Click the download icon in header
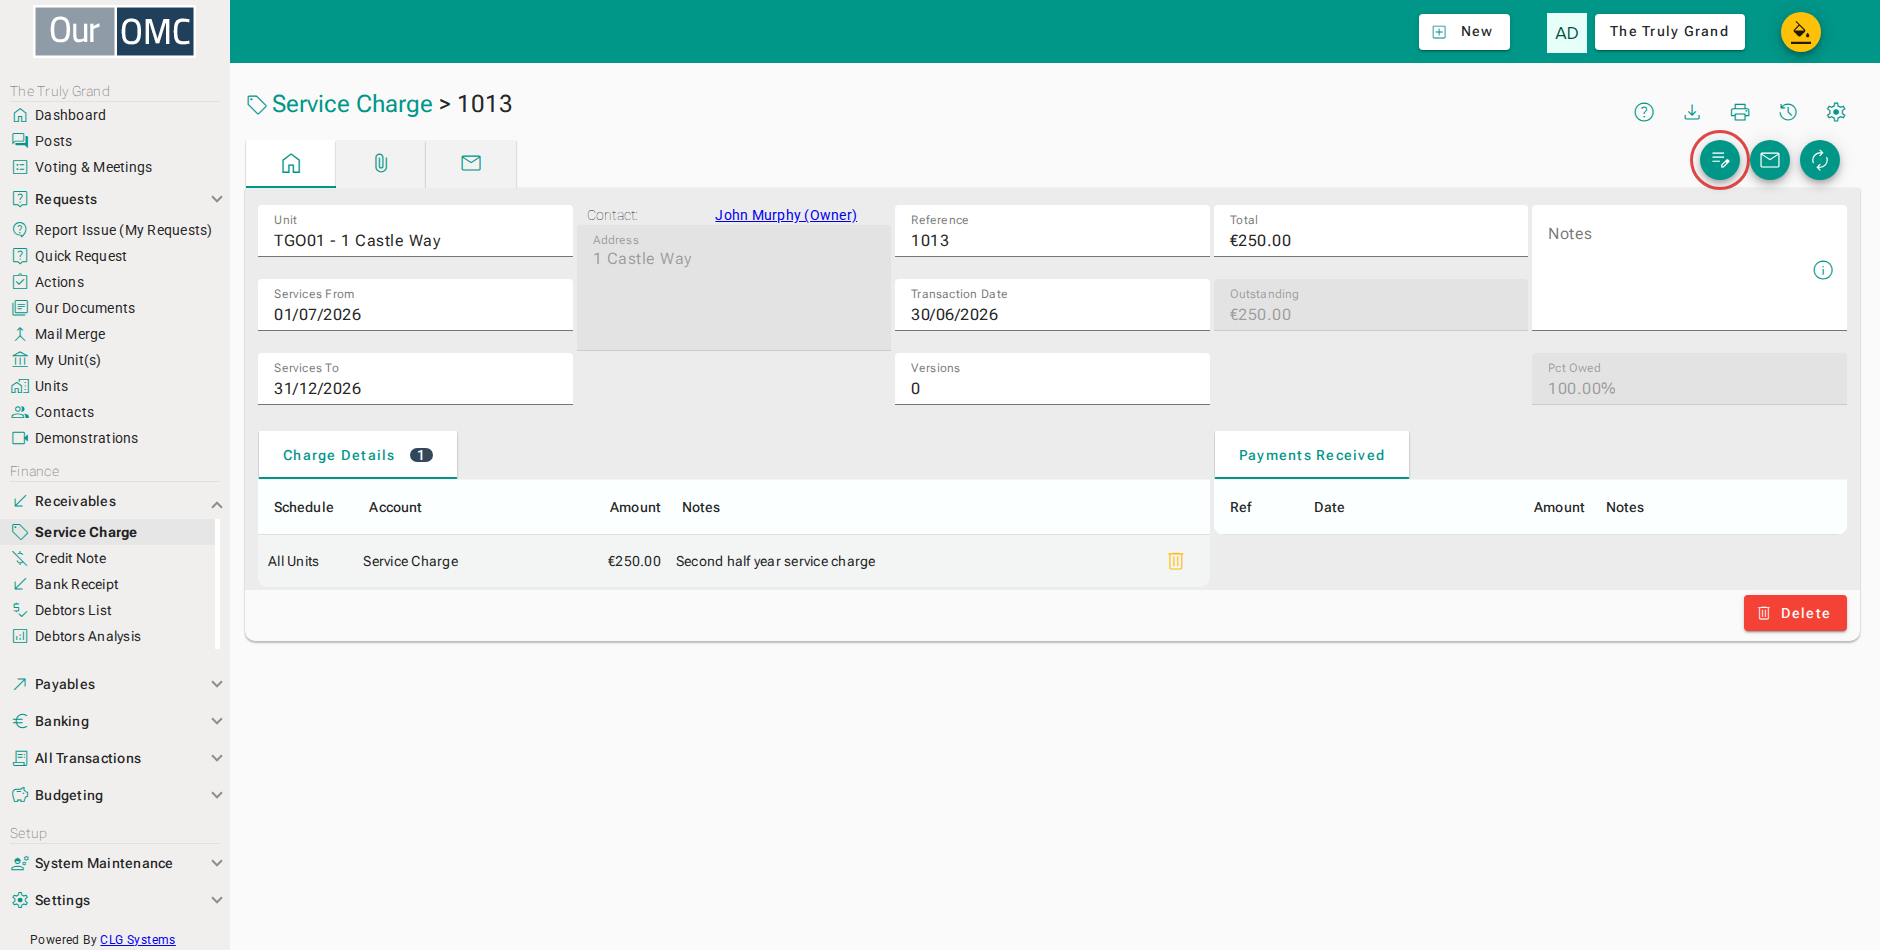The image size is (1880, 950). [1692, 112]
